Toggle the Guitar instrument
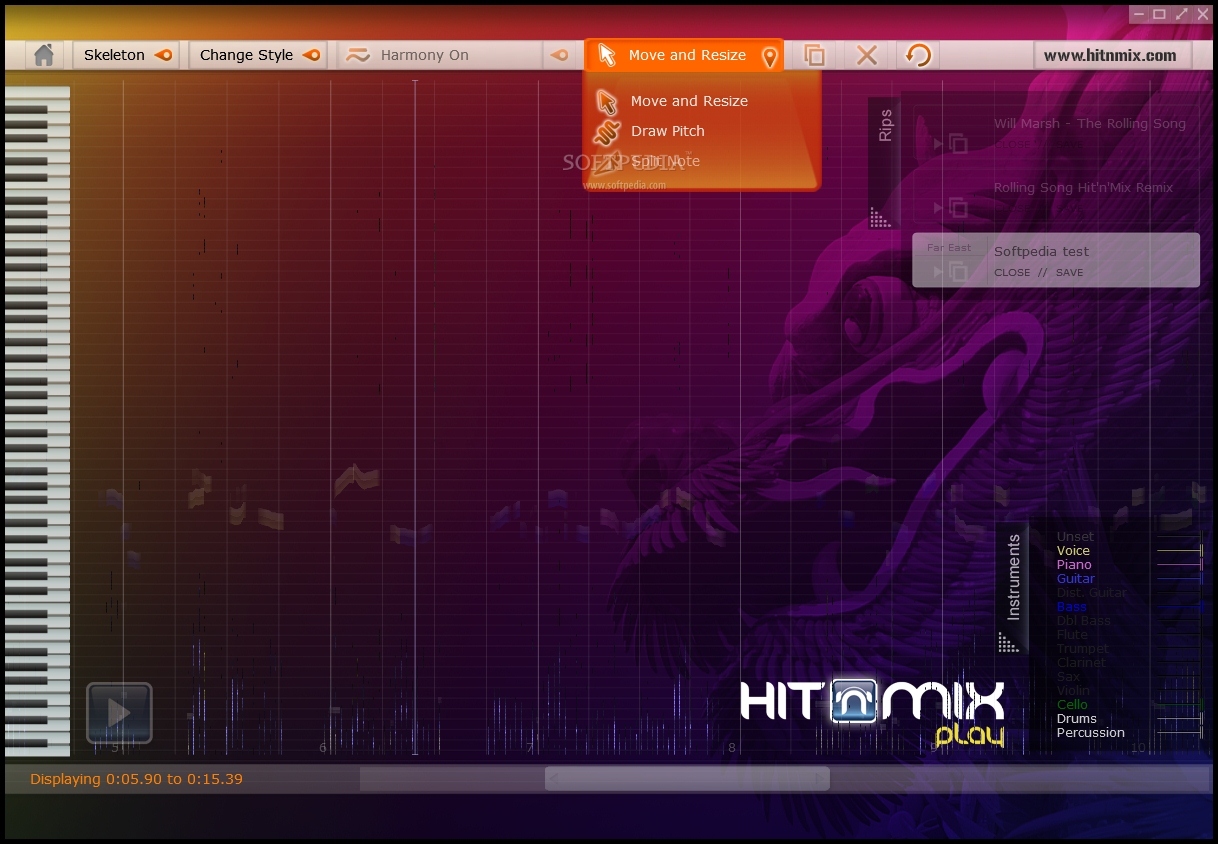Screen dimensions: 1218x844 click(1075, 579)
